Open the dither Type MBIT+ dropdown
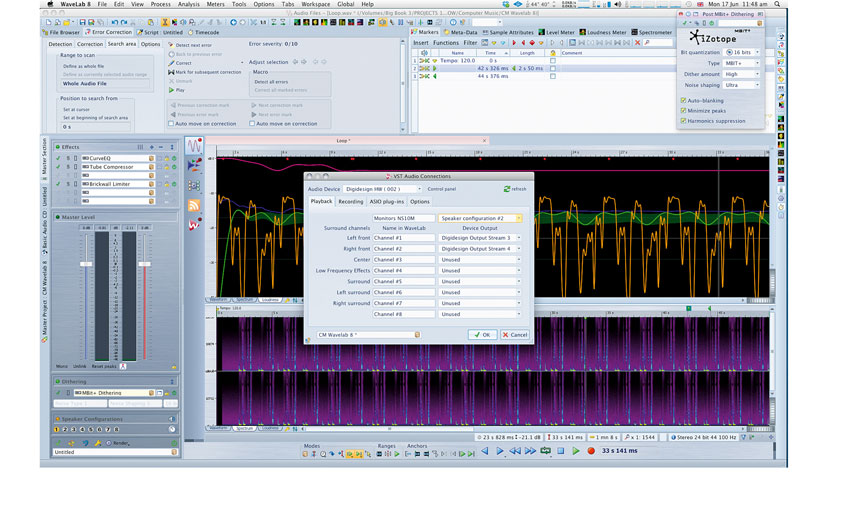The height and width of the screenshot is (505, 850). tap(742, 63)
